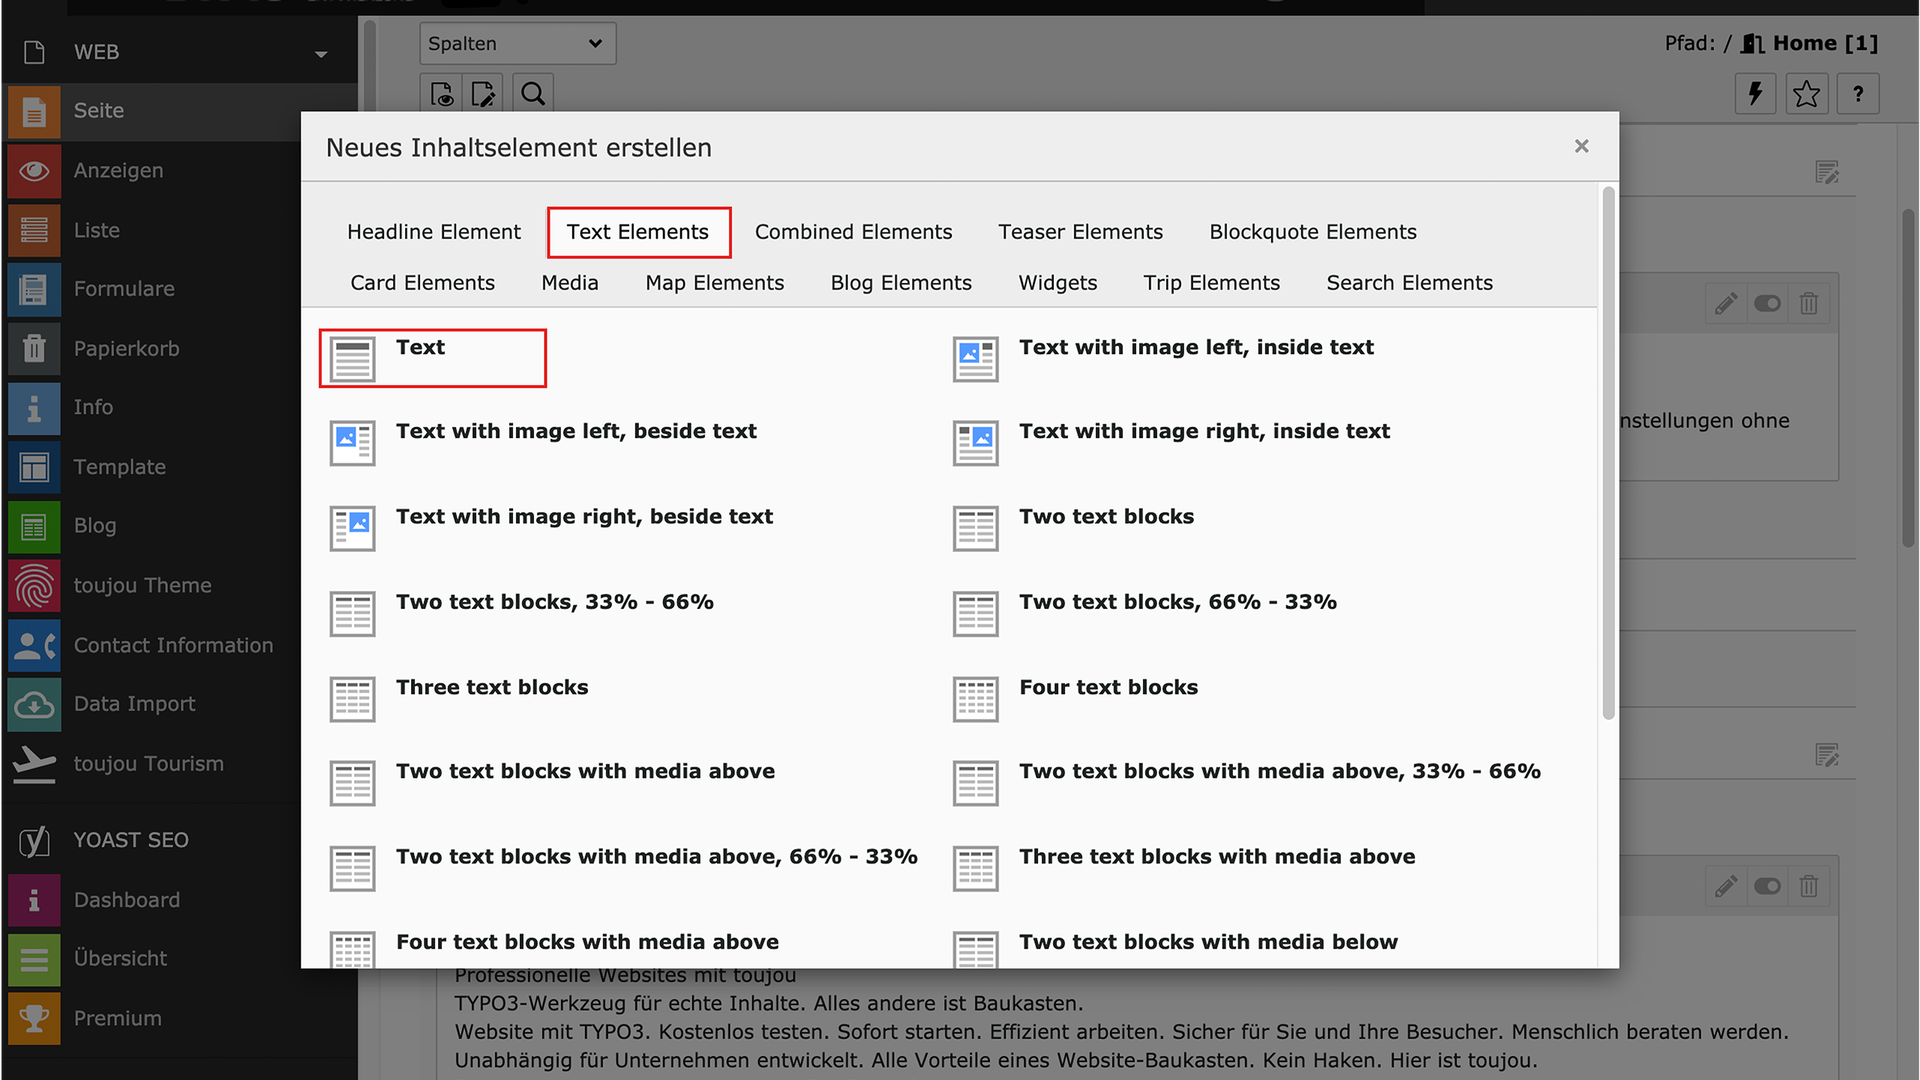Click the clear cache lightning icon
This screenshot has height=1080, width=1920.
coord(1755,94)
